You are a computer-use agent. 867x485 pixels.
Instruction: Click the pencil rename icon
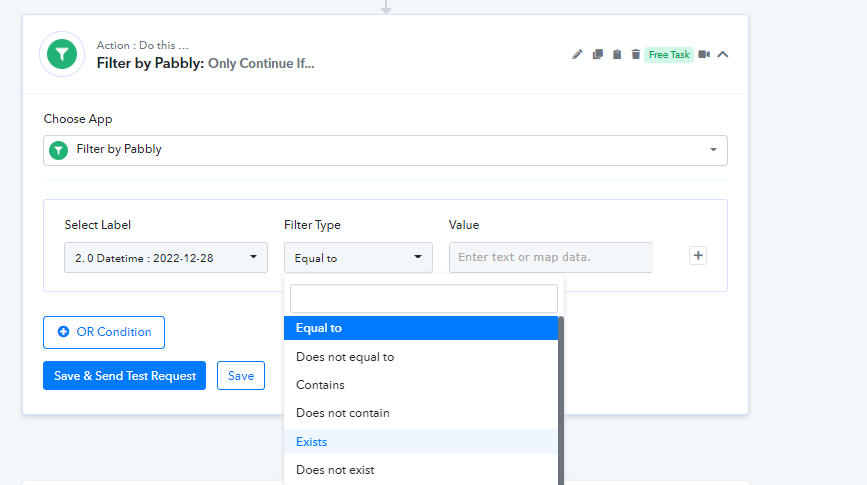coord(577,54)
